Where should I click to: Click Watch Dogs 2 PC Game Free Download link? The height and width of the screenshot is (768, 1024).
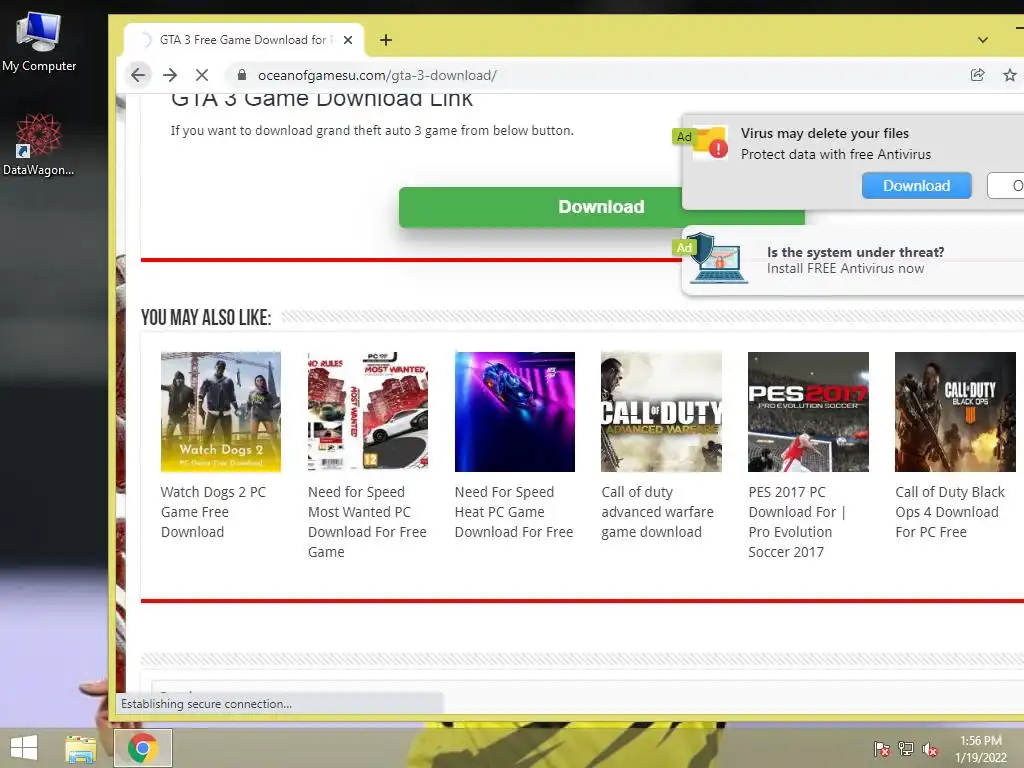click(213, 512)
